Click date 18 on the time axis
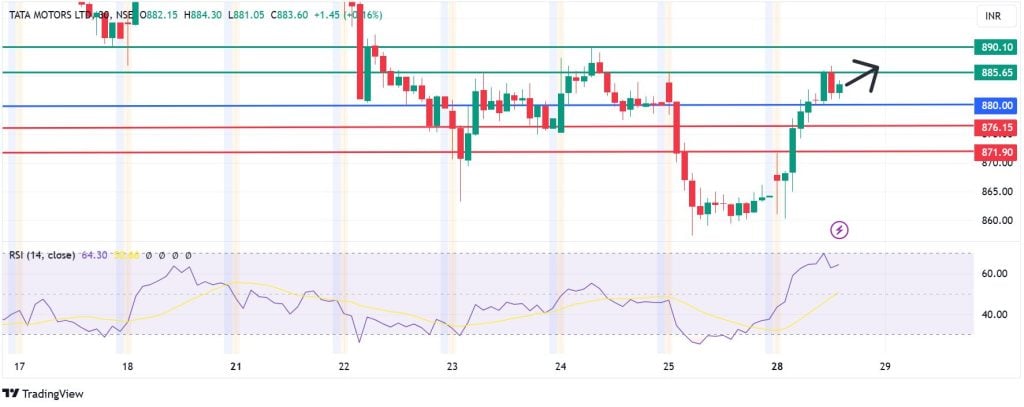This screenshot has height=407, width=1024. (x=127, y=366)
